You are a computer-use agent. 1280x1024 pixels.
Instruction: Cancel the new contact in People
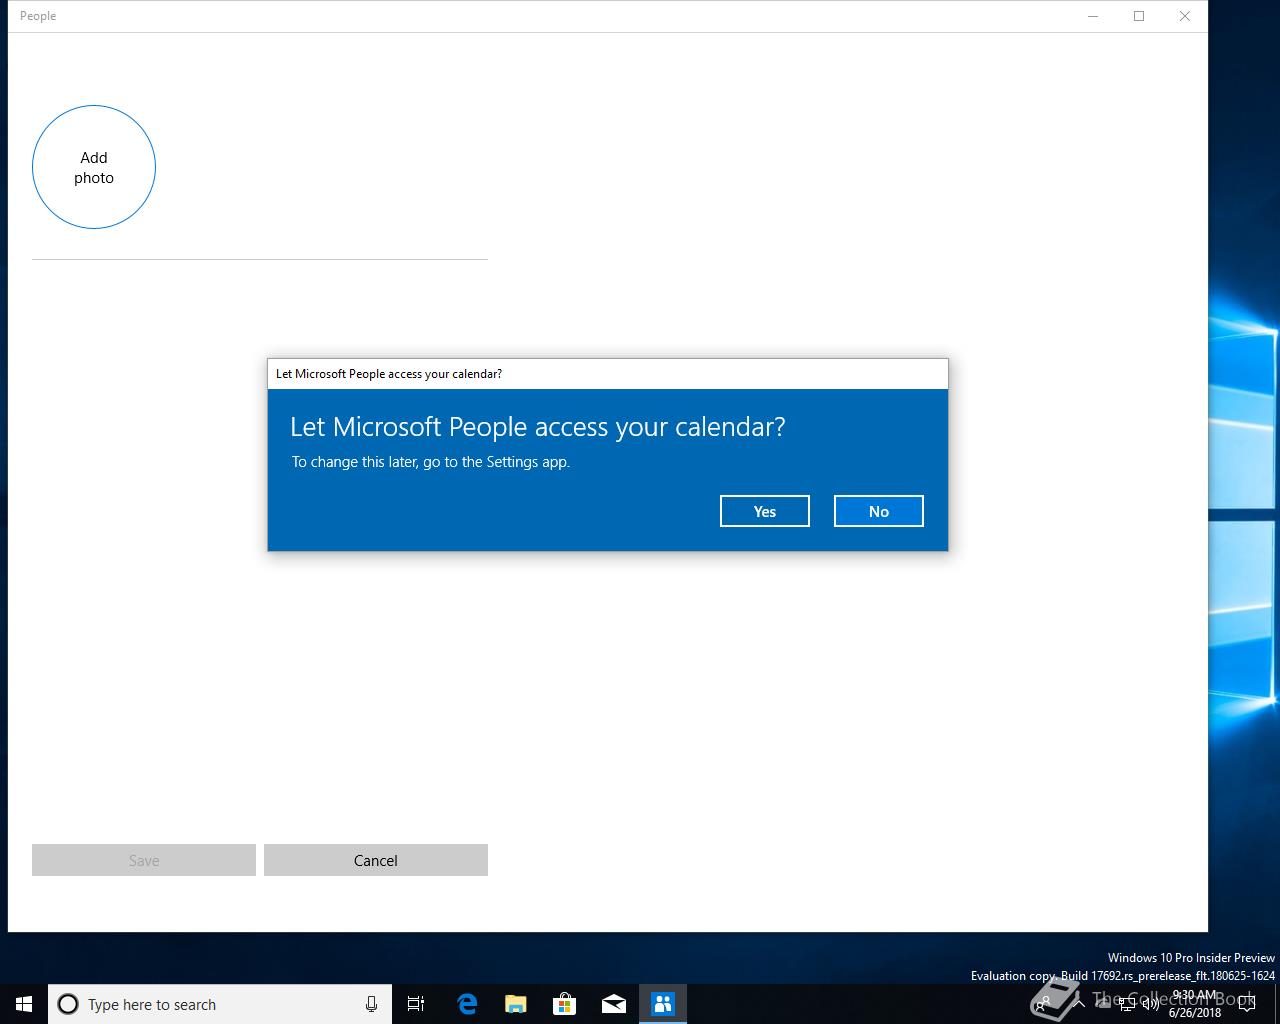pyautogui.click(x=376, y=860)
